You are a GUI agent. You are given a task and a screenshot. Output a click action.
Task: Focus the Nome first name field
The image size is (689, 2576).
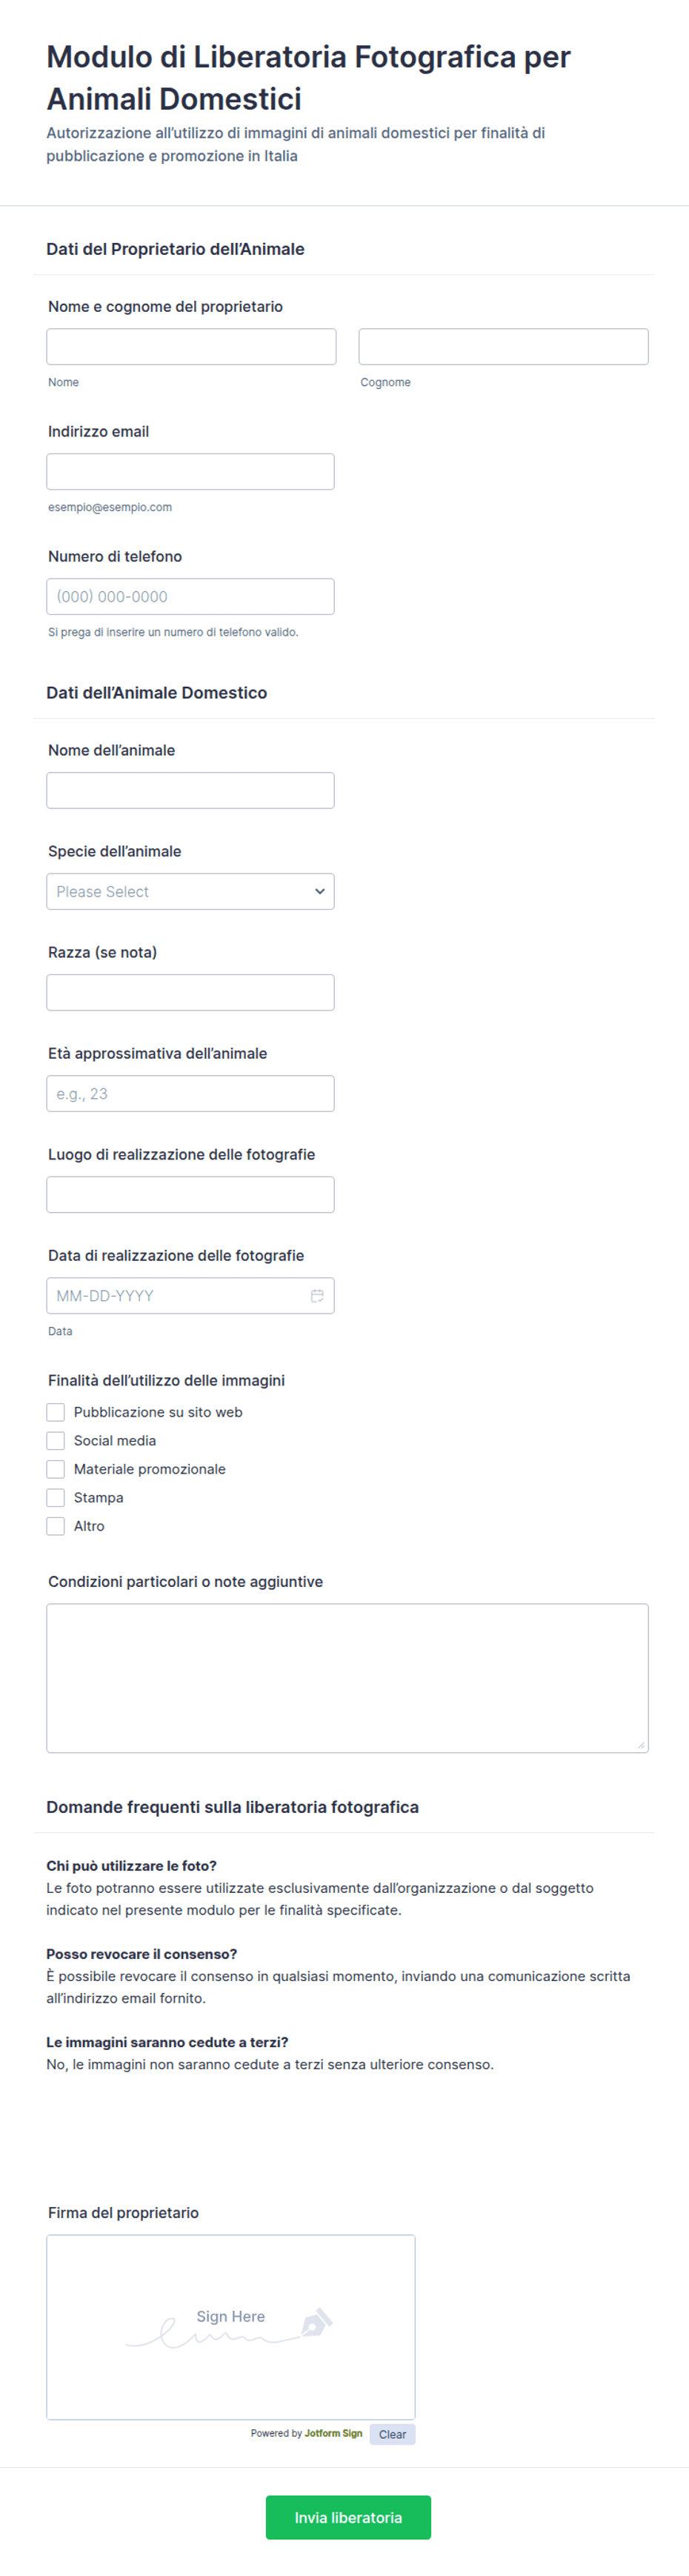(191, 346)
